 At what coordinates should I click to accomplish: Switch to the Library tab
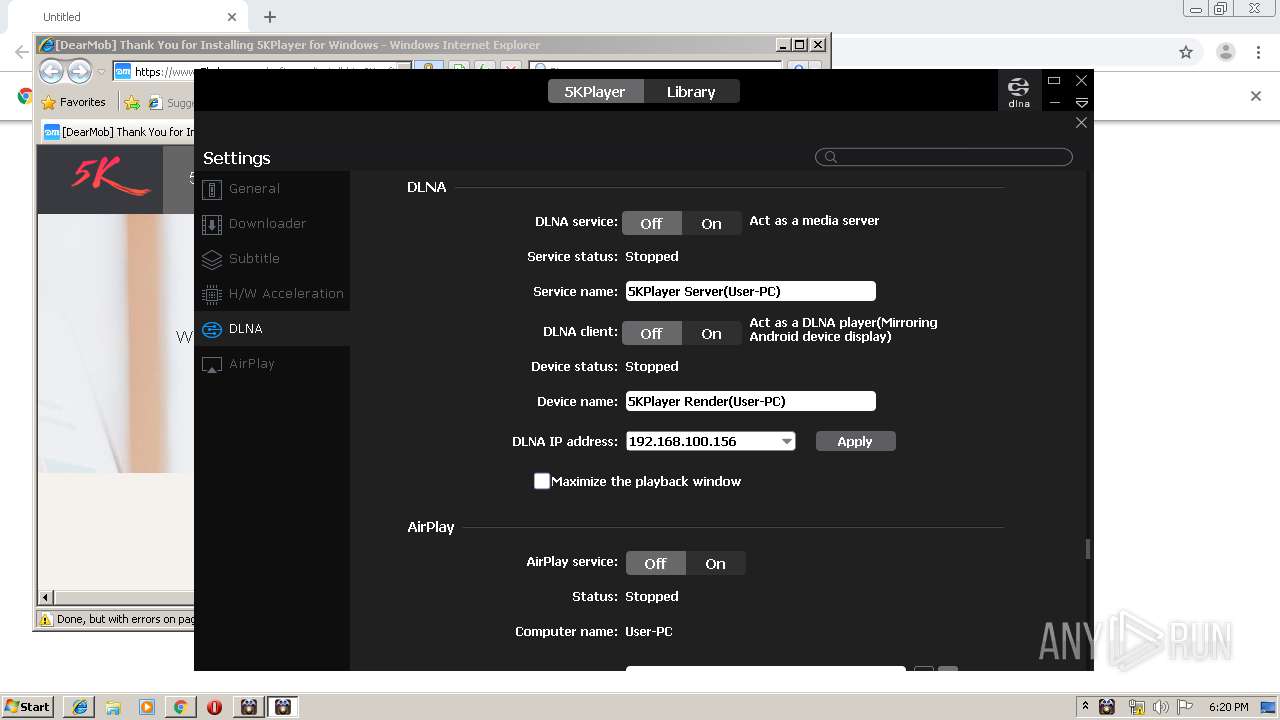[691, 91]
